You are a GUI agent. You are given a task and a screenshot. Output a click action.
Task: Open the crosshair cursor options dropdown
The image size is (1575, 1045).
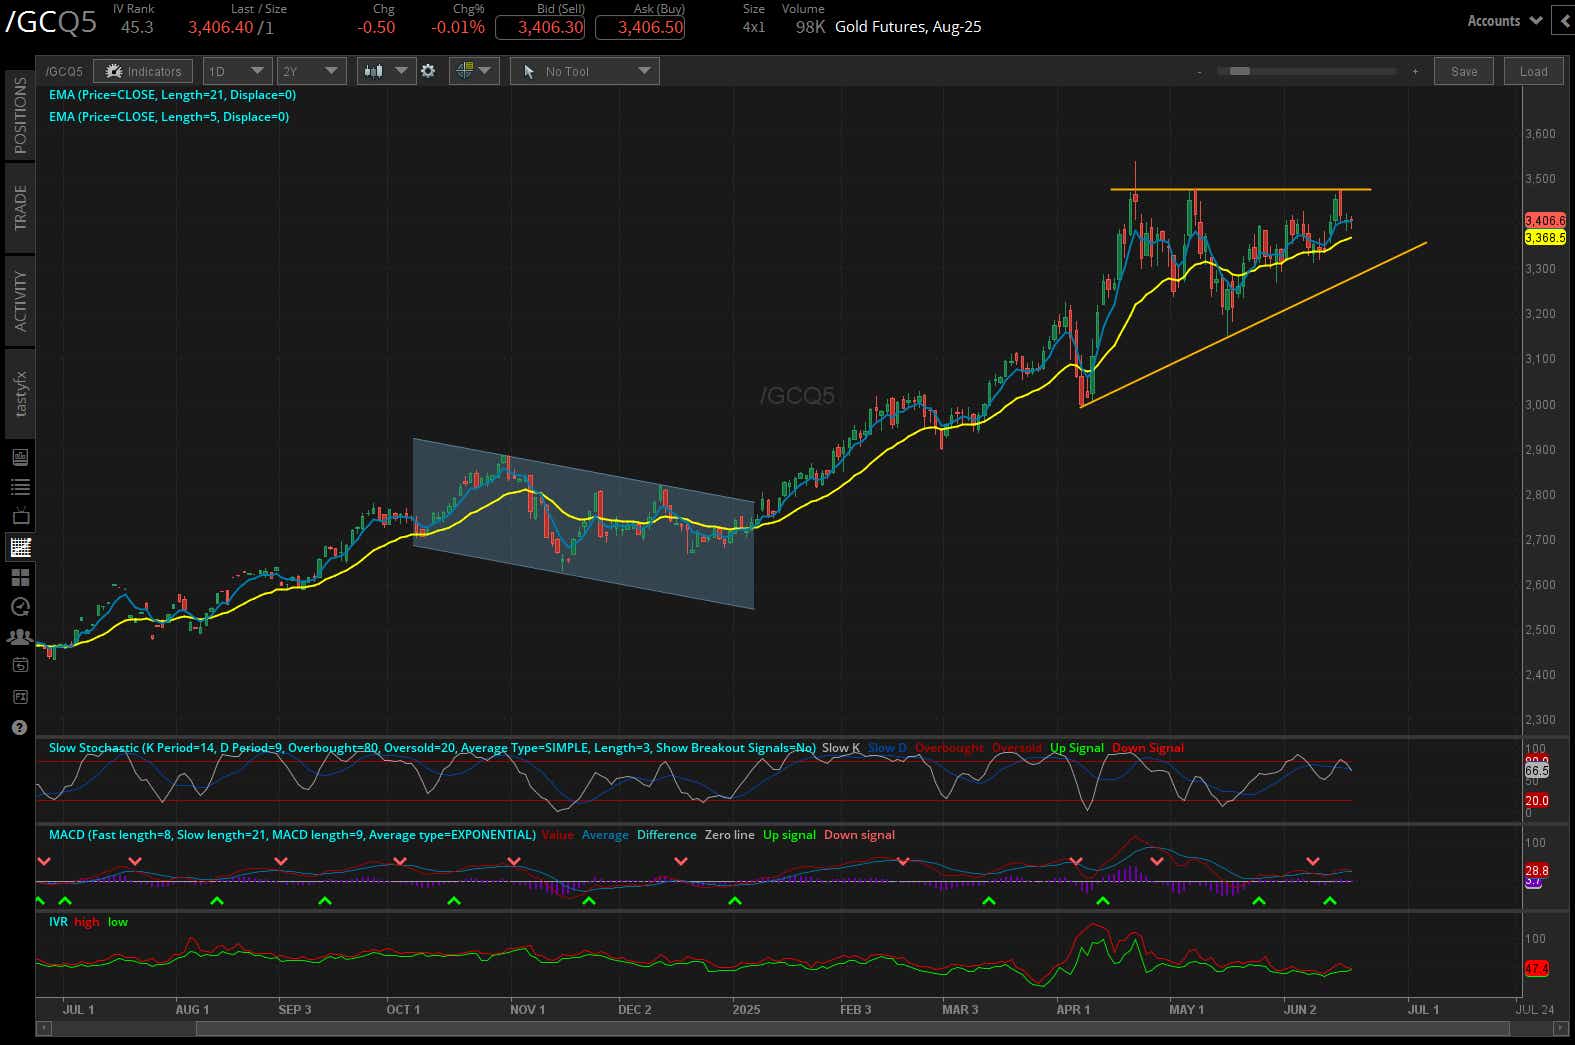(x=474, y=71)
